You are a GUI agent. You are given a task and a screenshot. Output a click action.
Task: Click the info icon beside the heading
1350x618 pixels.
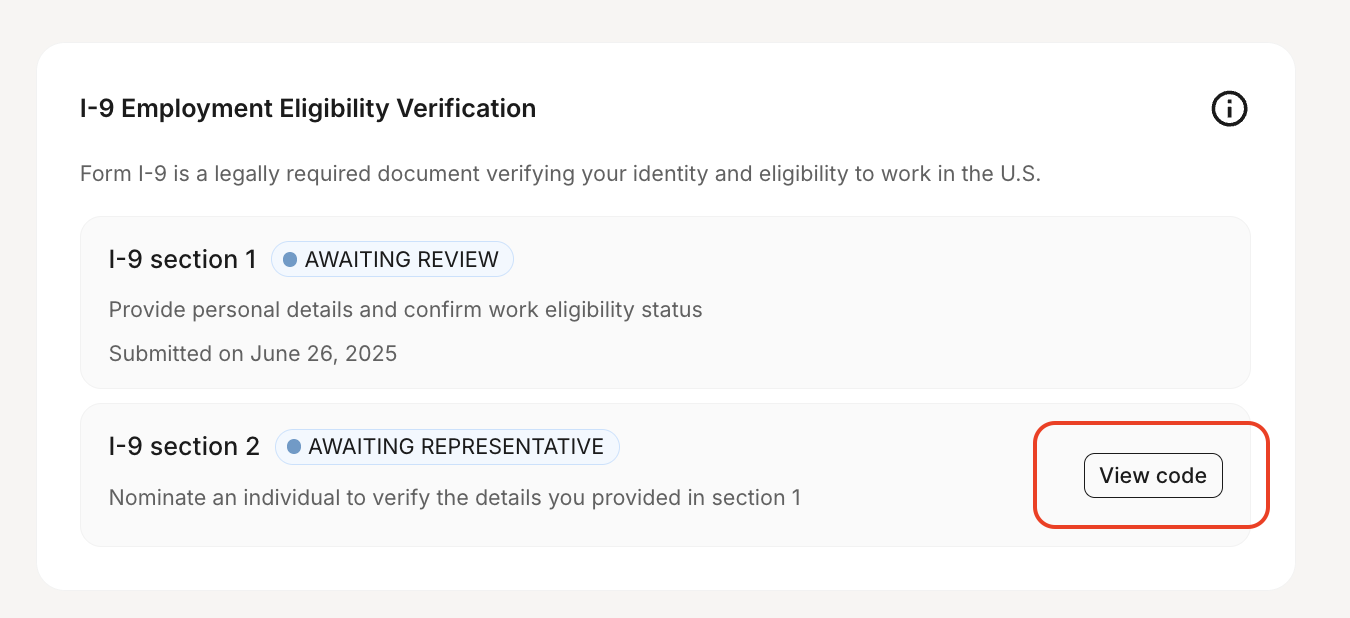pyautogui.click(x=1229, y=108)
